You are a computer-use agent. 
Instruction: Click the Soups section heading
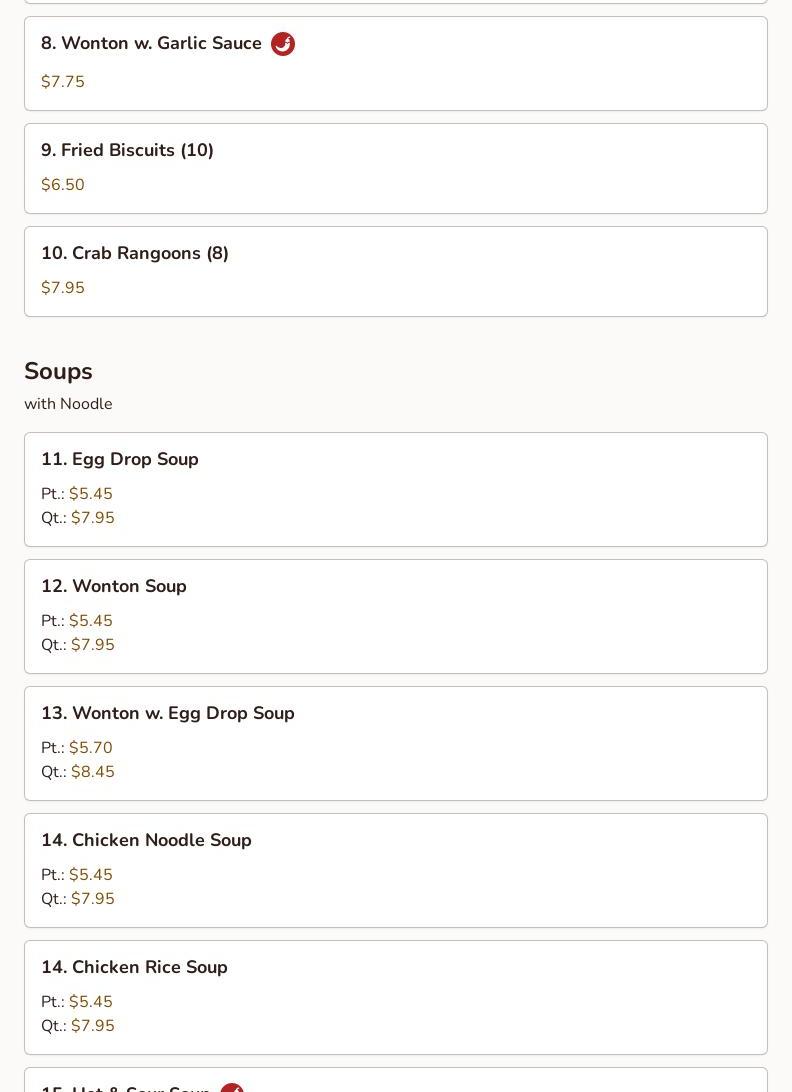click(58, 371)
